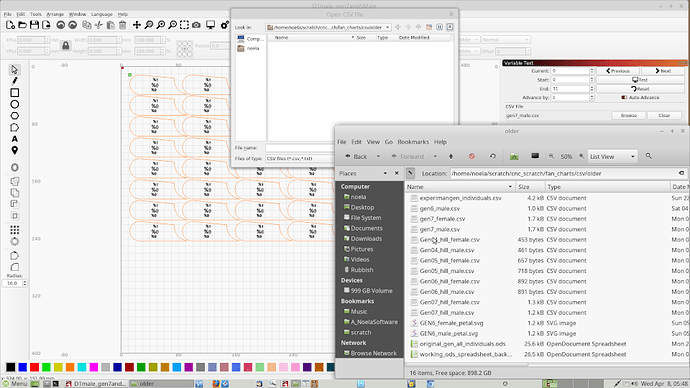Click the computer monitor icon in file manager toolbar
Image resolution: width=690 pixels, height=388 pixels.
click(535, 156)
